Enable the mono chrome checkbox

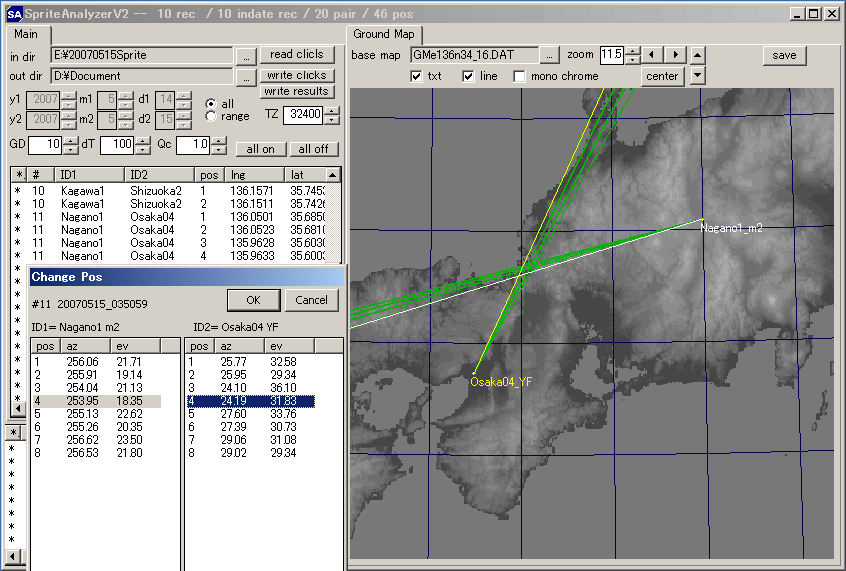point(519,77)
